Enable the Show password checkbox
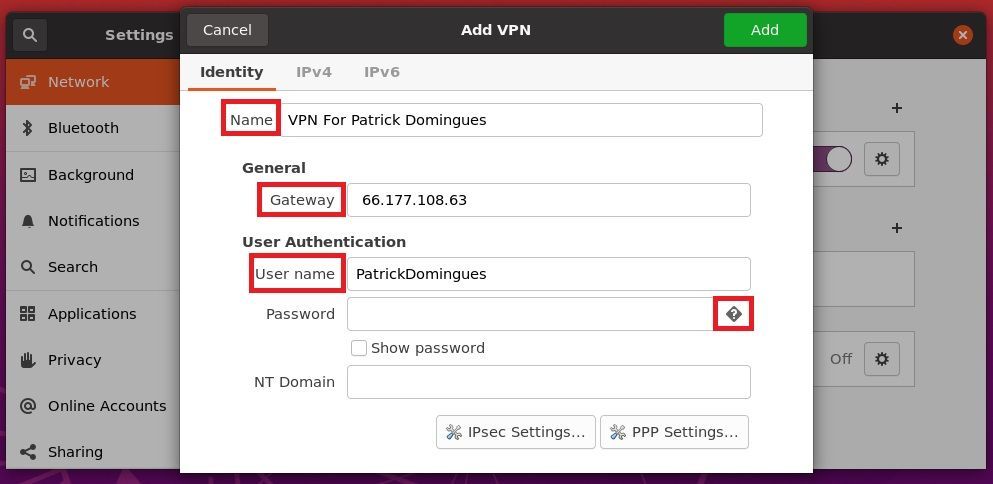The height and width of the screenshot is (484, 993). tap(359, 348)
